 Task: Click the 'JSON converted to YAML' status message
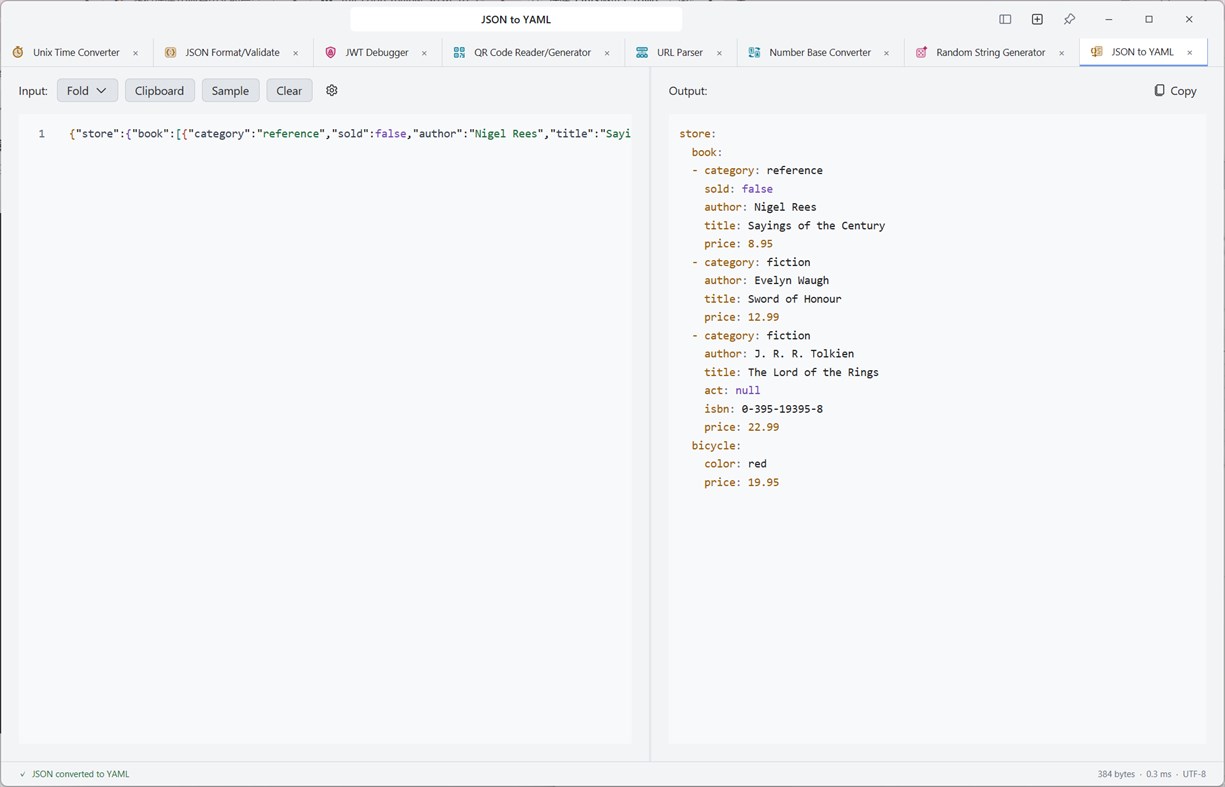point(80,774)
